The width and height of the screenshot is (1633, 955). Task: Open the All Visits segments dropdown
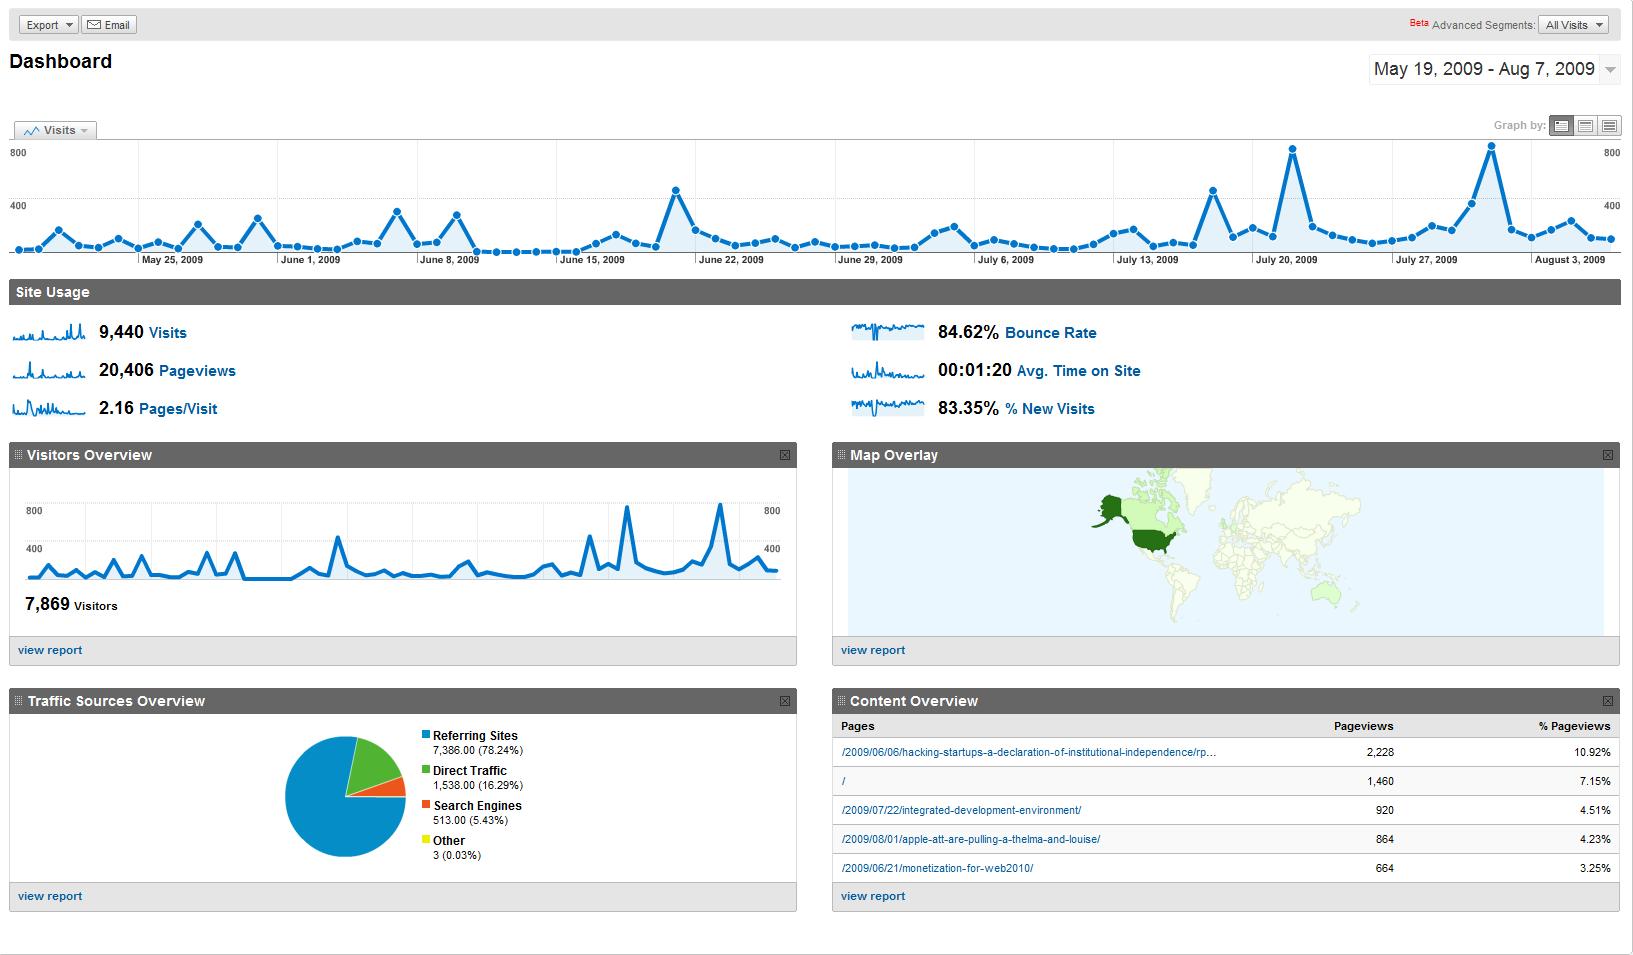1573,25
